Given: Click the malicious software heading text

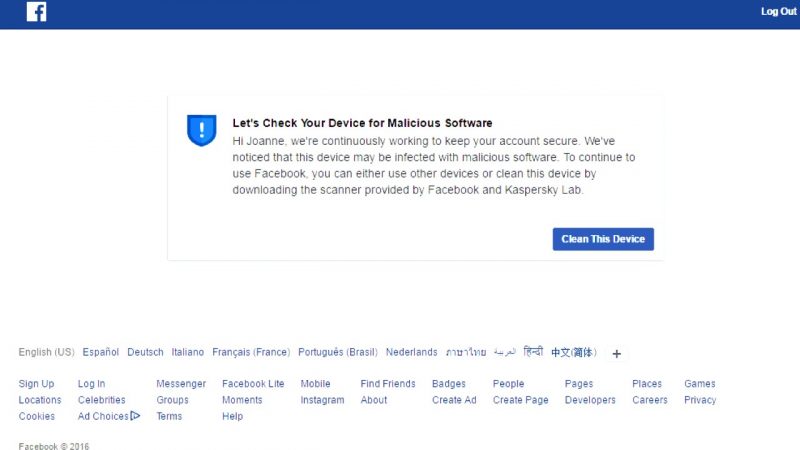Looking at the screenshot, I should tap(362, 123).
